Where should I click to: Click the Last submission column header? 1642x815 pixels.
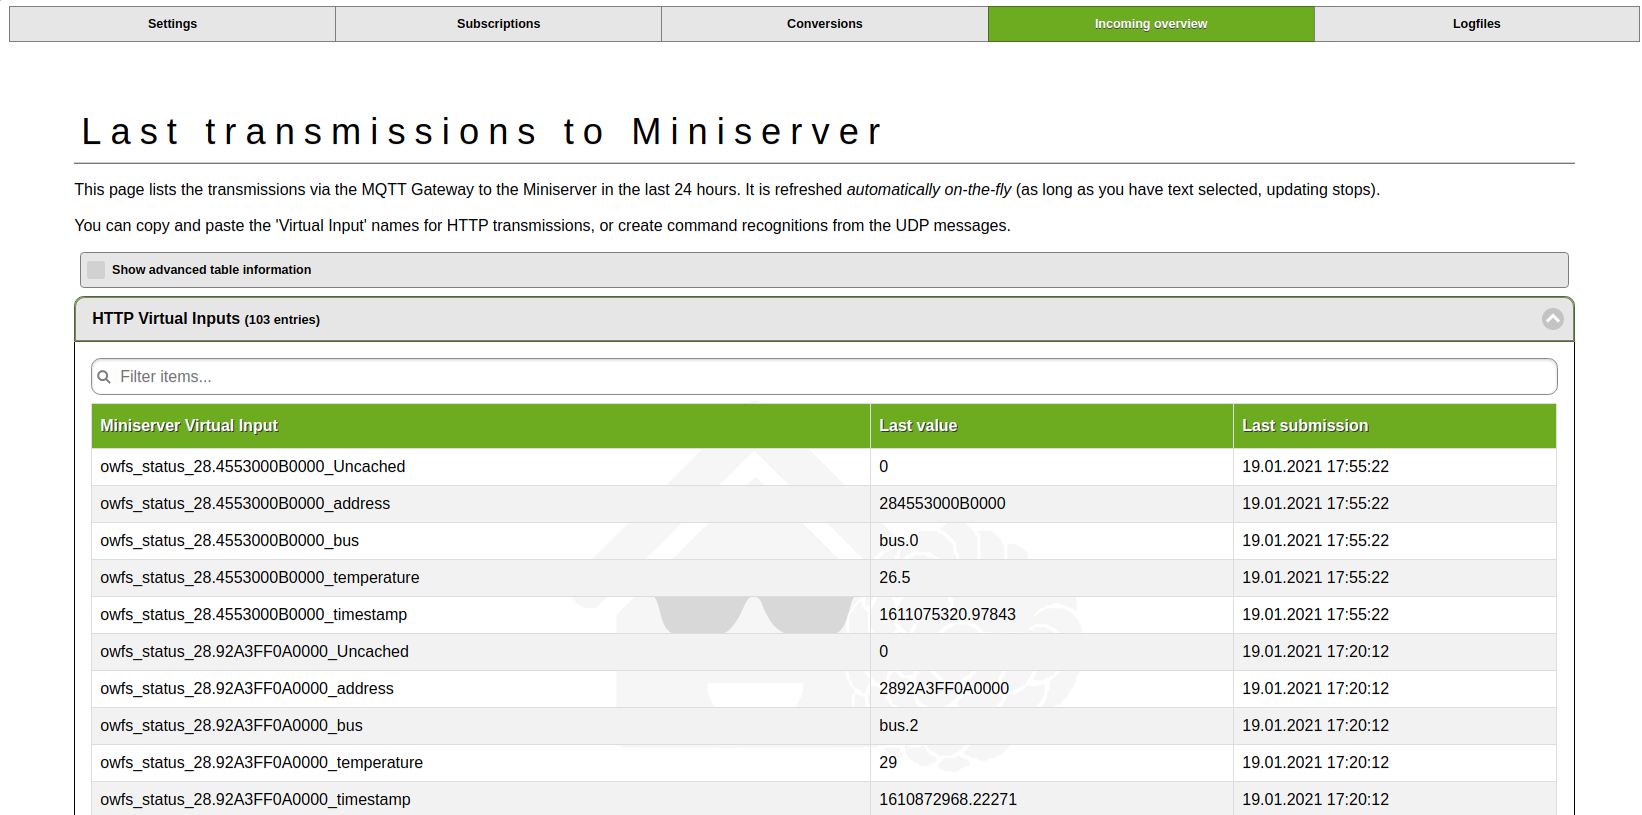(1394, 426)
